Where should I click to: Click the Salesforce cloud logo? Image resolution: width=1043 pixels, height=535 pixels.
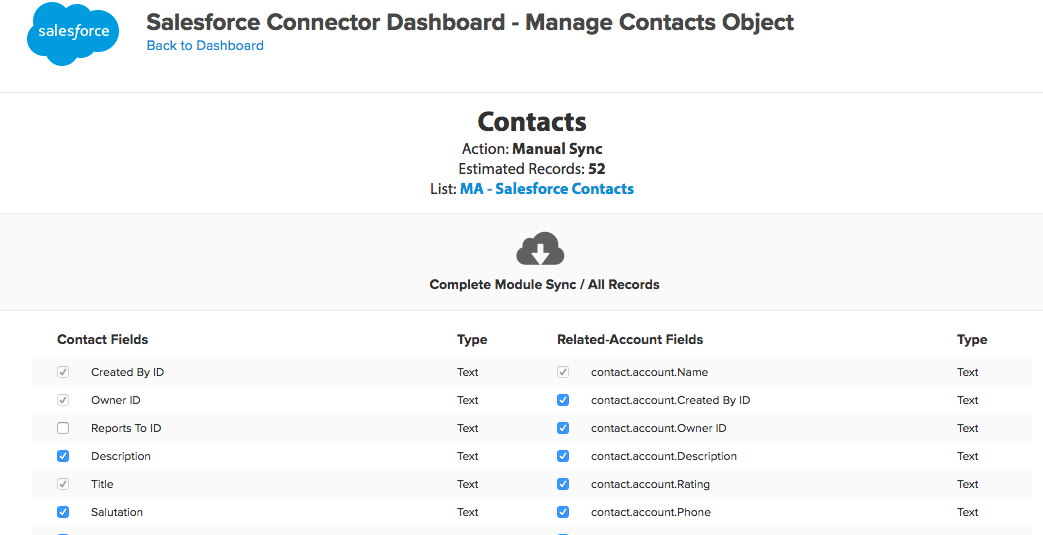point(73,34)
